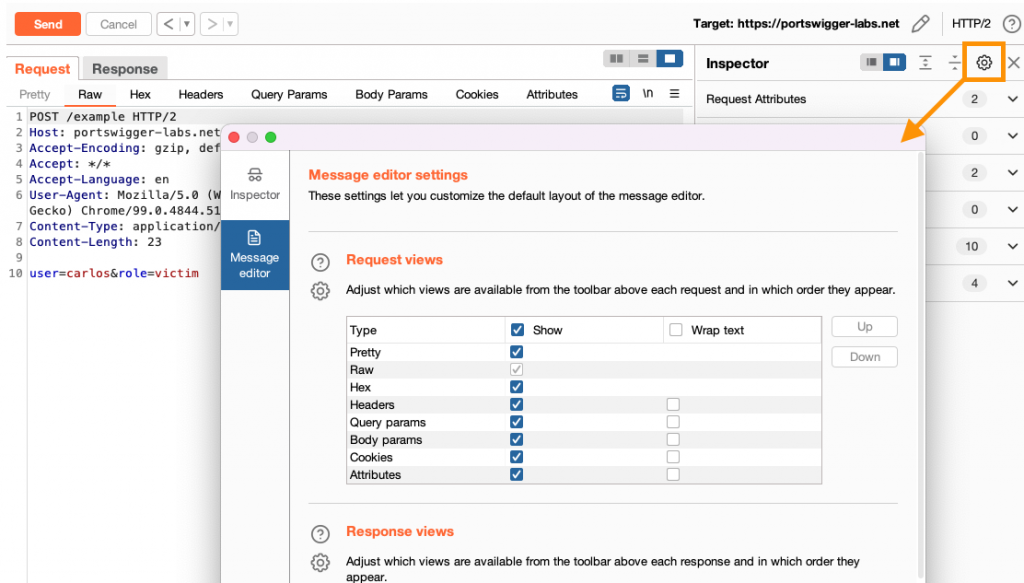
Task: Open help via top-right question mark
Action: point(1011,24)
